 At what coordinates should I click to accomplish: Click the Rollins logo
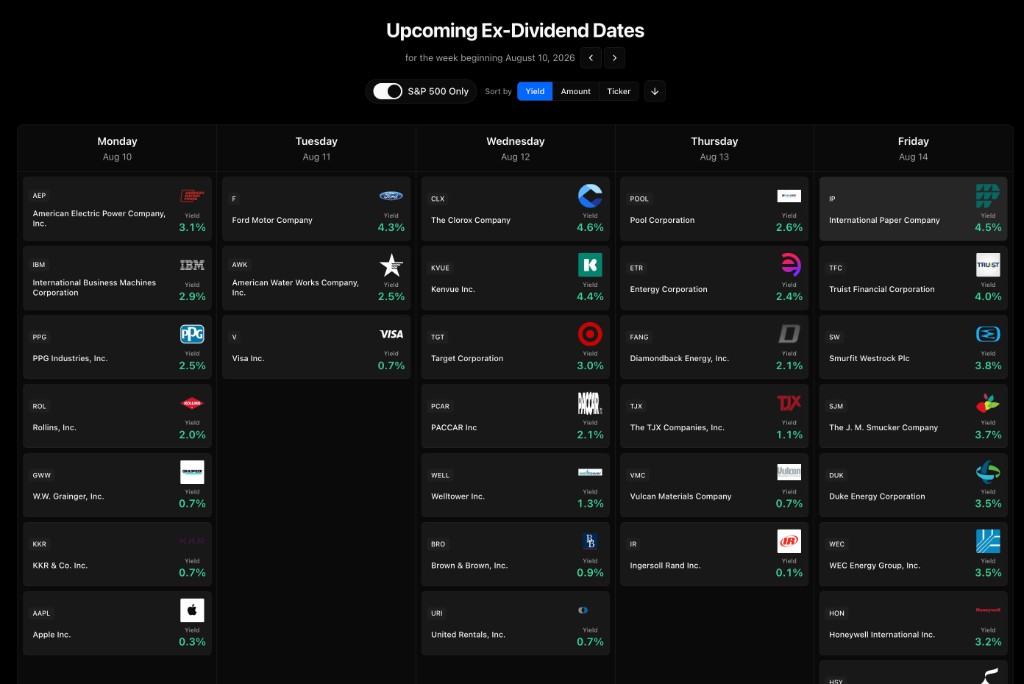(x=192, y=403)
